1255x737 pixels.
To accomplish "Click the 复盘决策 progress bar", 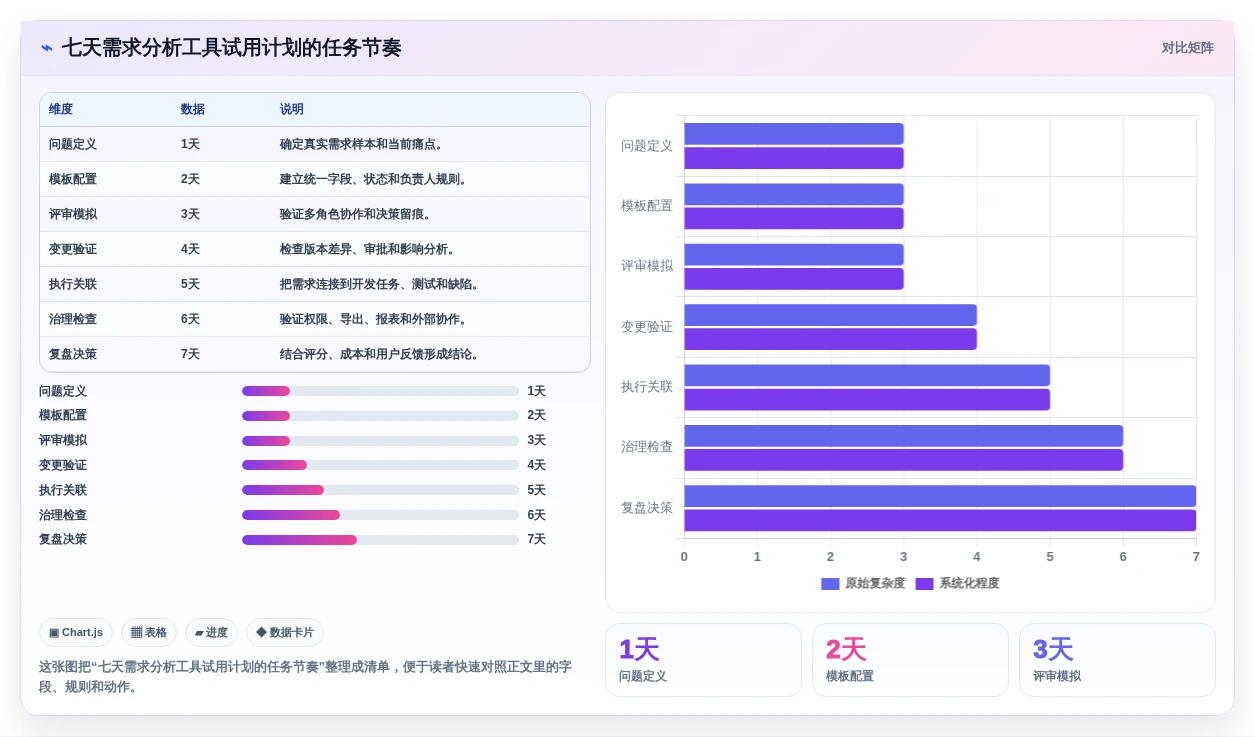I will 380,540.
